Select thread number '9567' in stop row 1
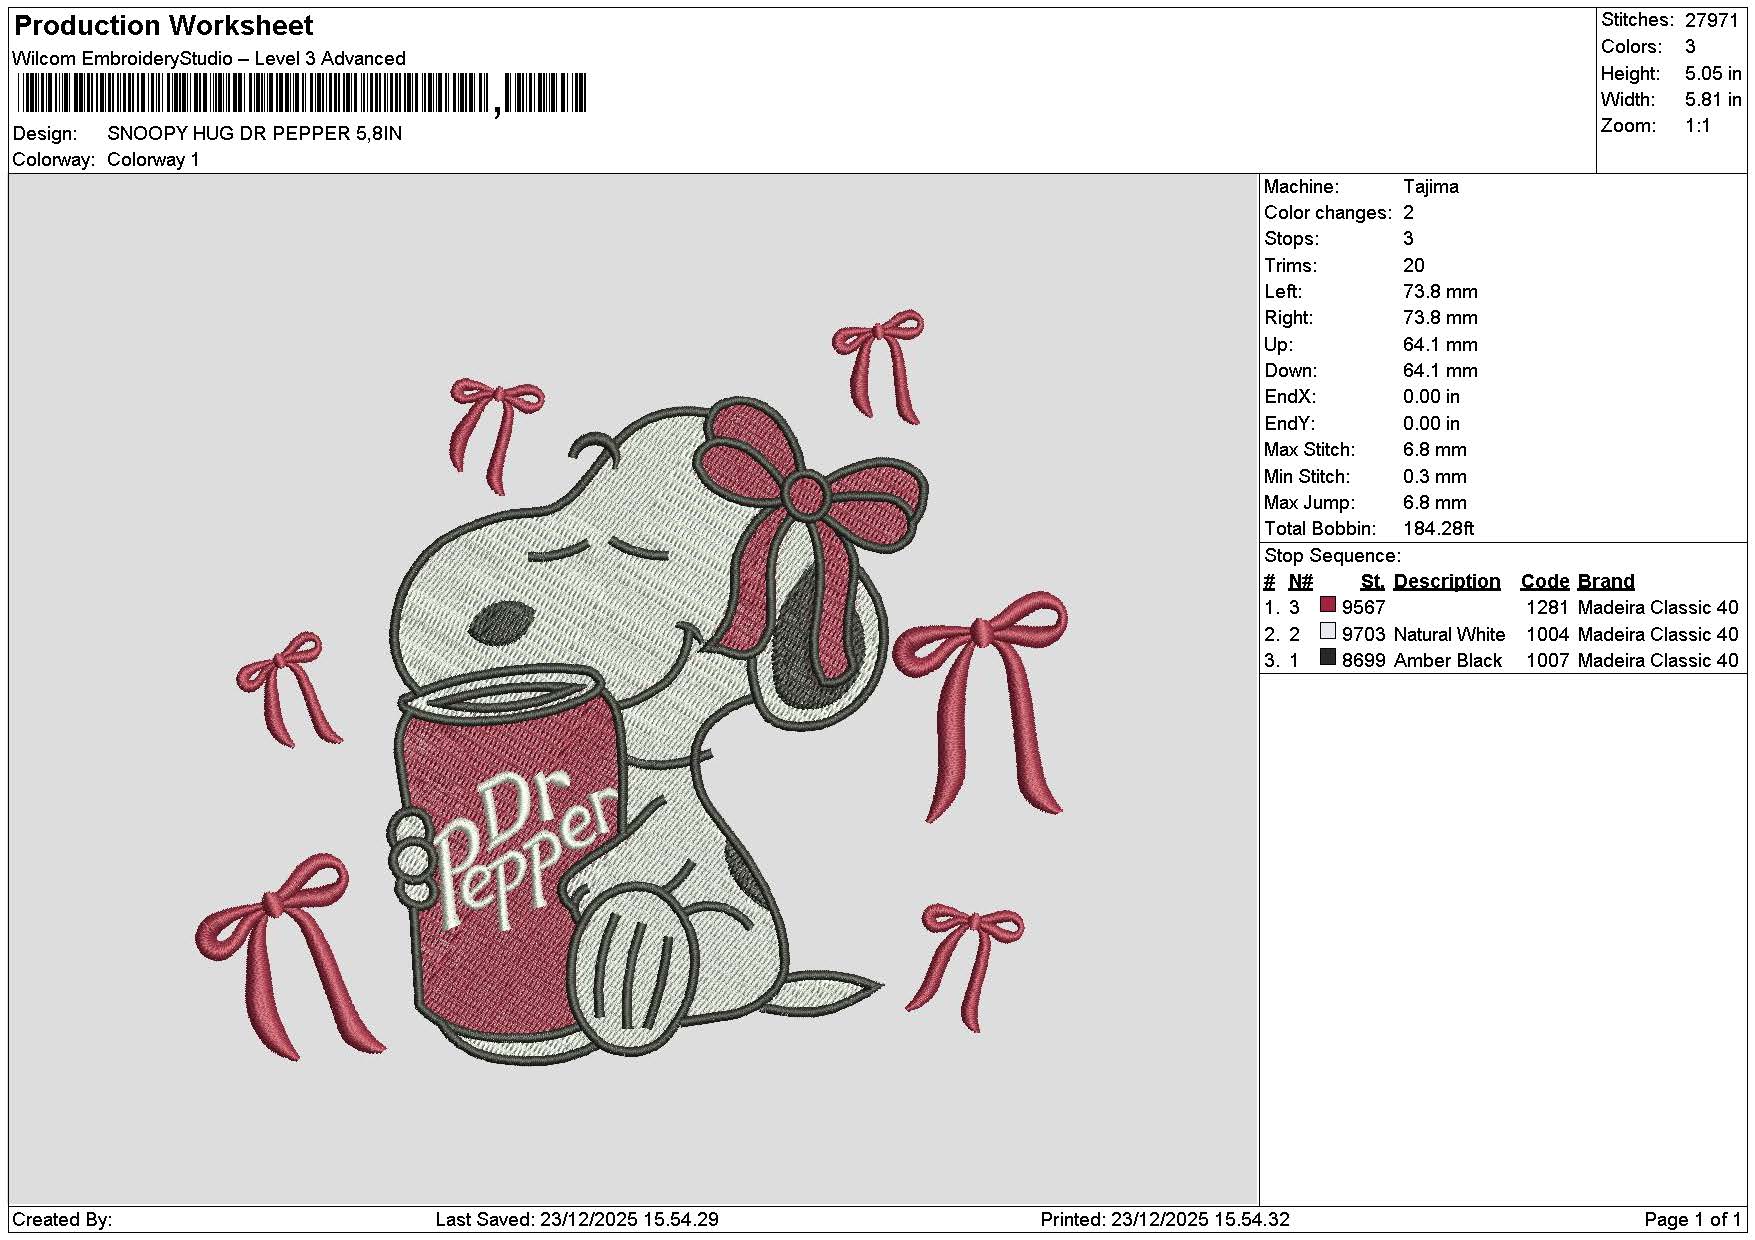Screen dimensions: 1755x1240 tap(1364, 608)
